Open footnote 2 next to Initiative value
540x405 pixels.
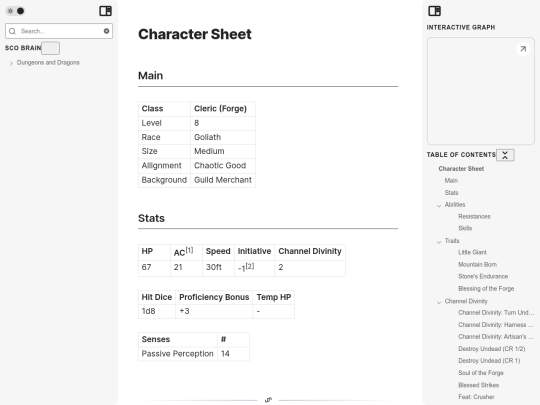click(250, 266)
